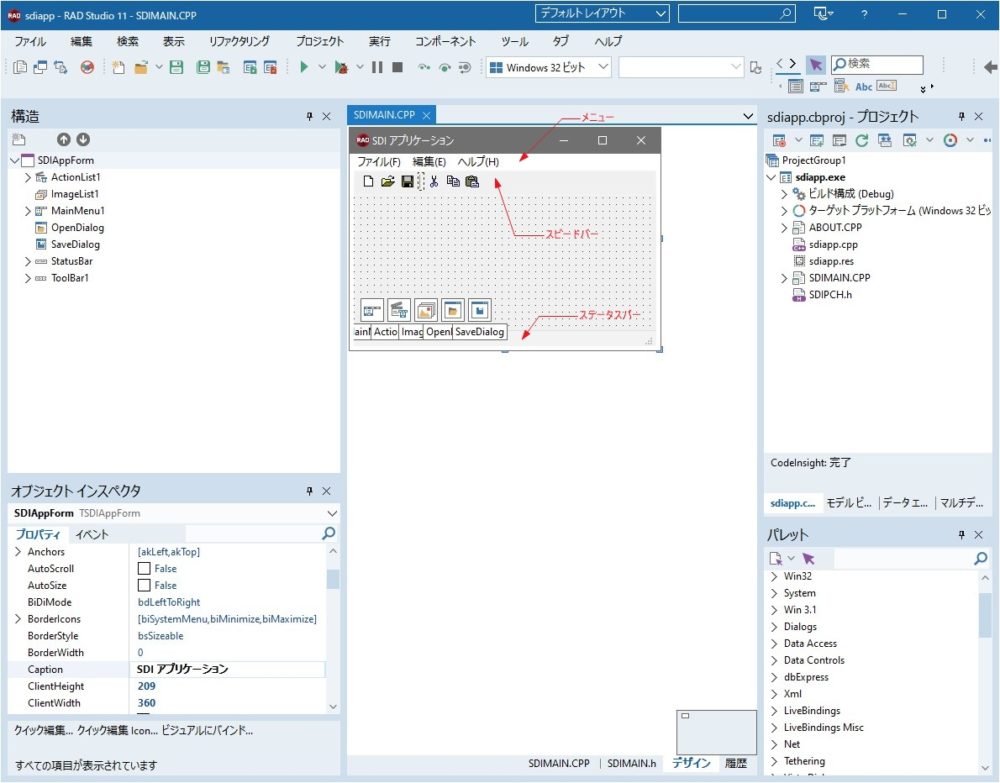This screenshot has width=1000, height=783.
Task: Run the application with the green Run icon
Action: point(303,66)
